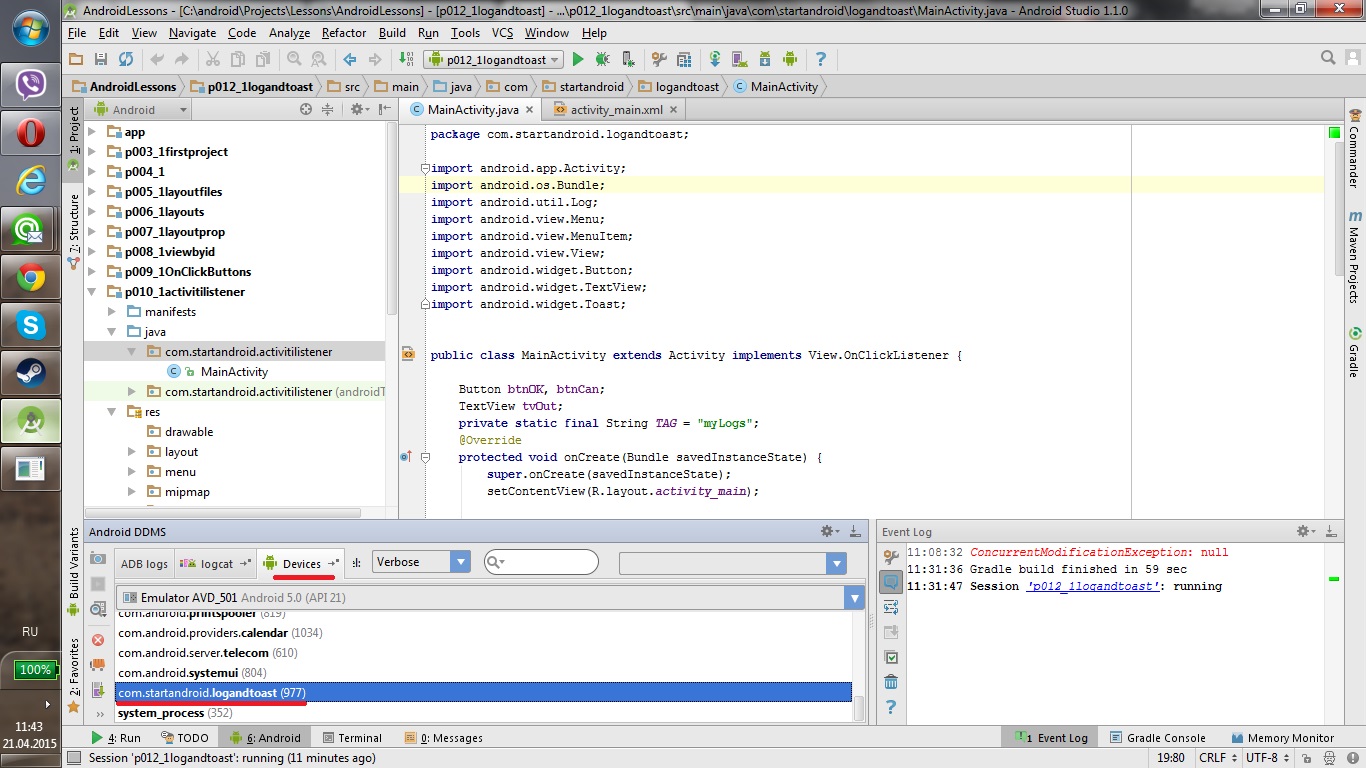Click the Event Log settings wrench icon
Screen dimensions: 1366x768
click(x=891, y=557)
